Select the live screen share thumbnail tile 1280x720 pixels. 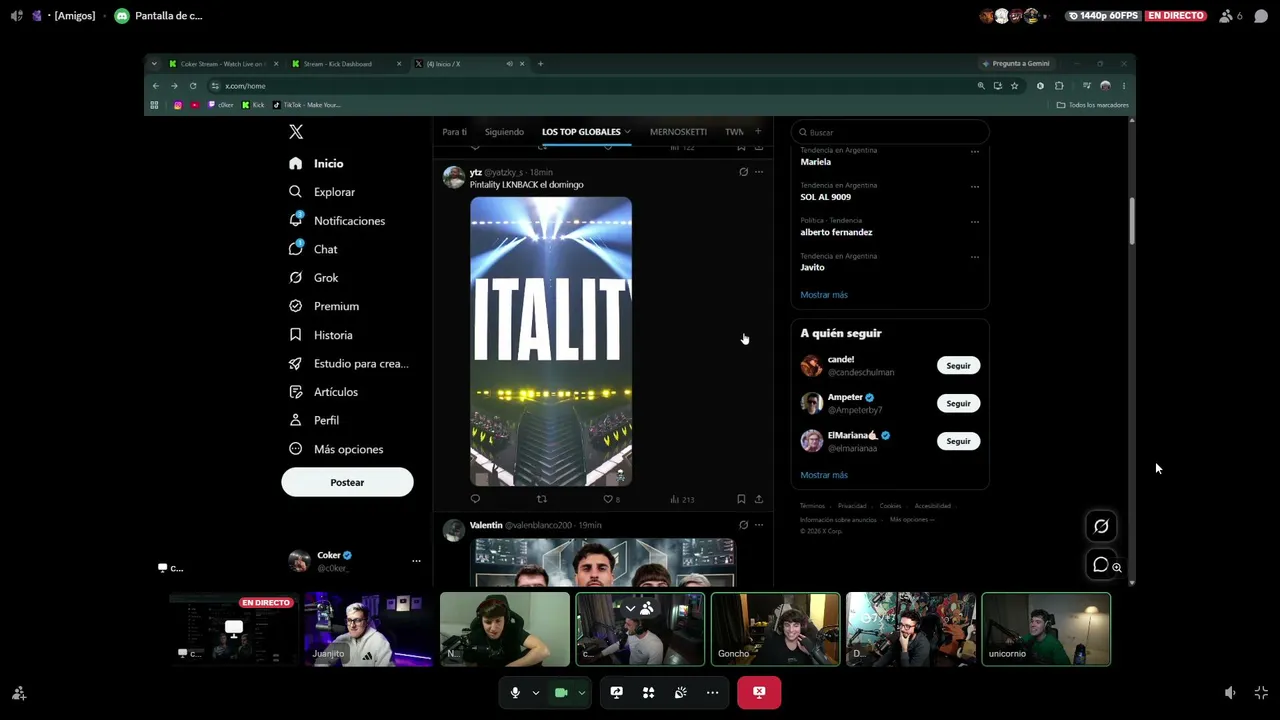coord(233,629)
